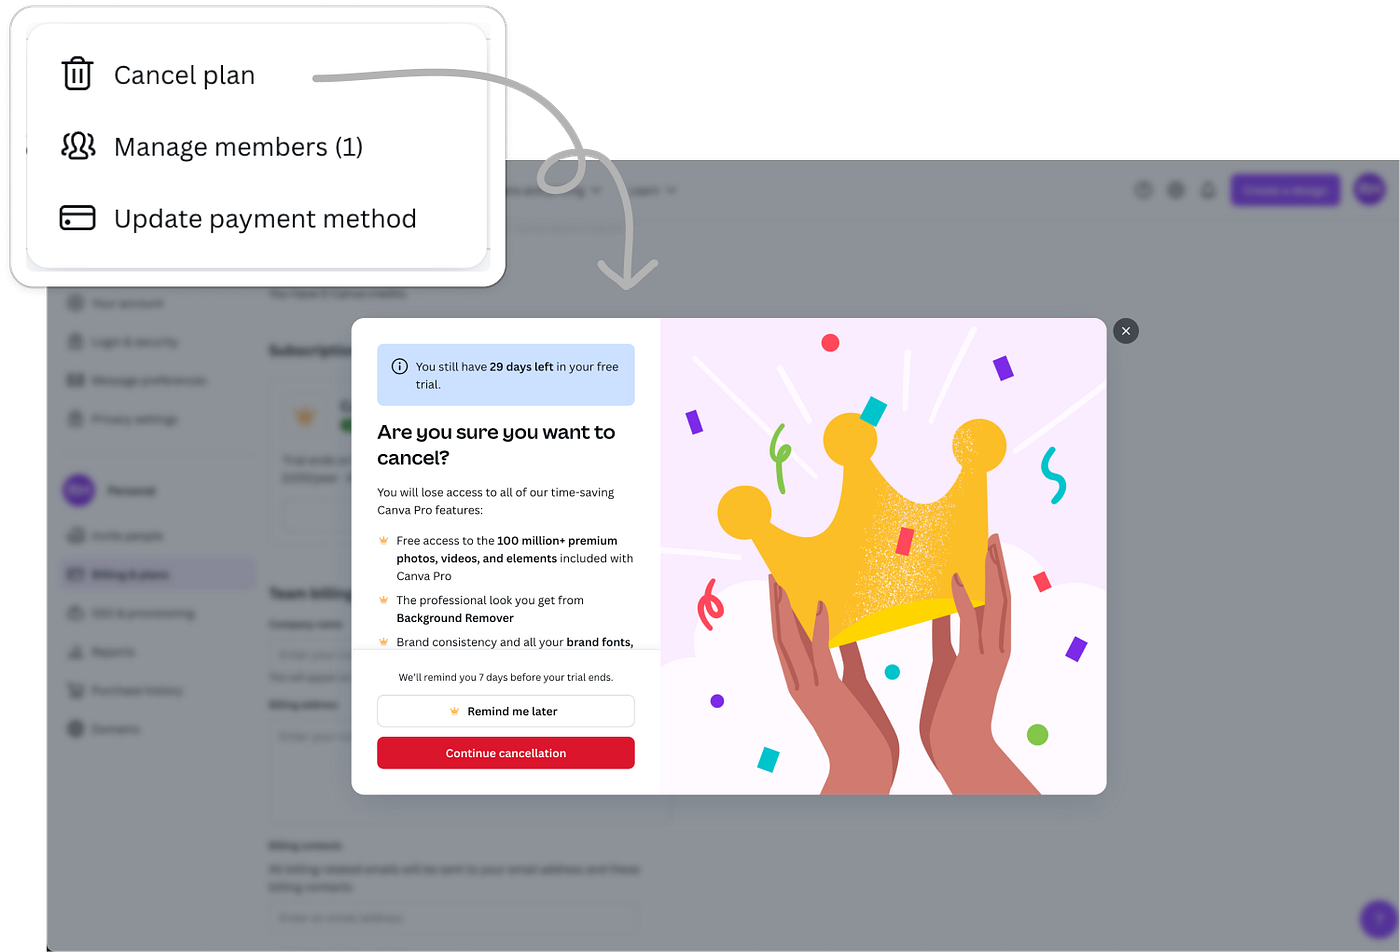1400x952 pixels.
Task: Open notifications via the blurred bell icon
Action: tap(1208, 189)
